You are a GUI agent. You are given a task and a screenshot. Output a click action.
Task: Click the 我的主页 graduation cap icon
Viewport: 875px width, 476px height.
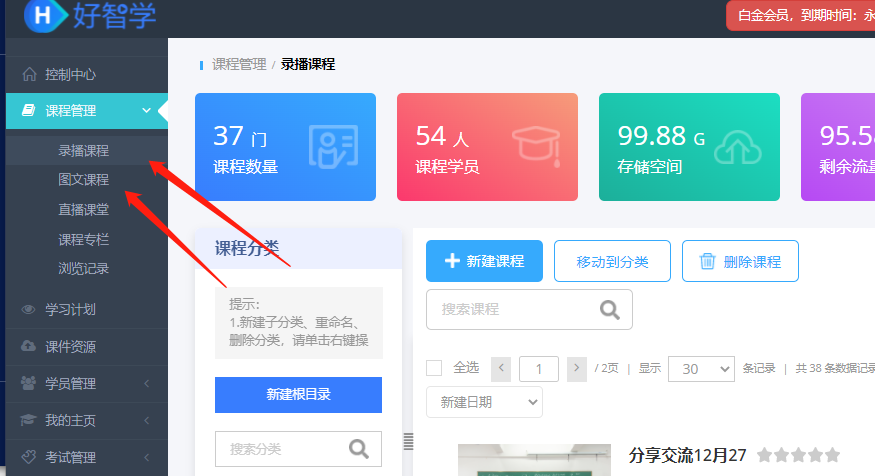(x=28, y=420)
